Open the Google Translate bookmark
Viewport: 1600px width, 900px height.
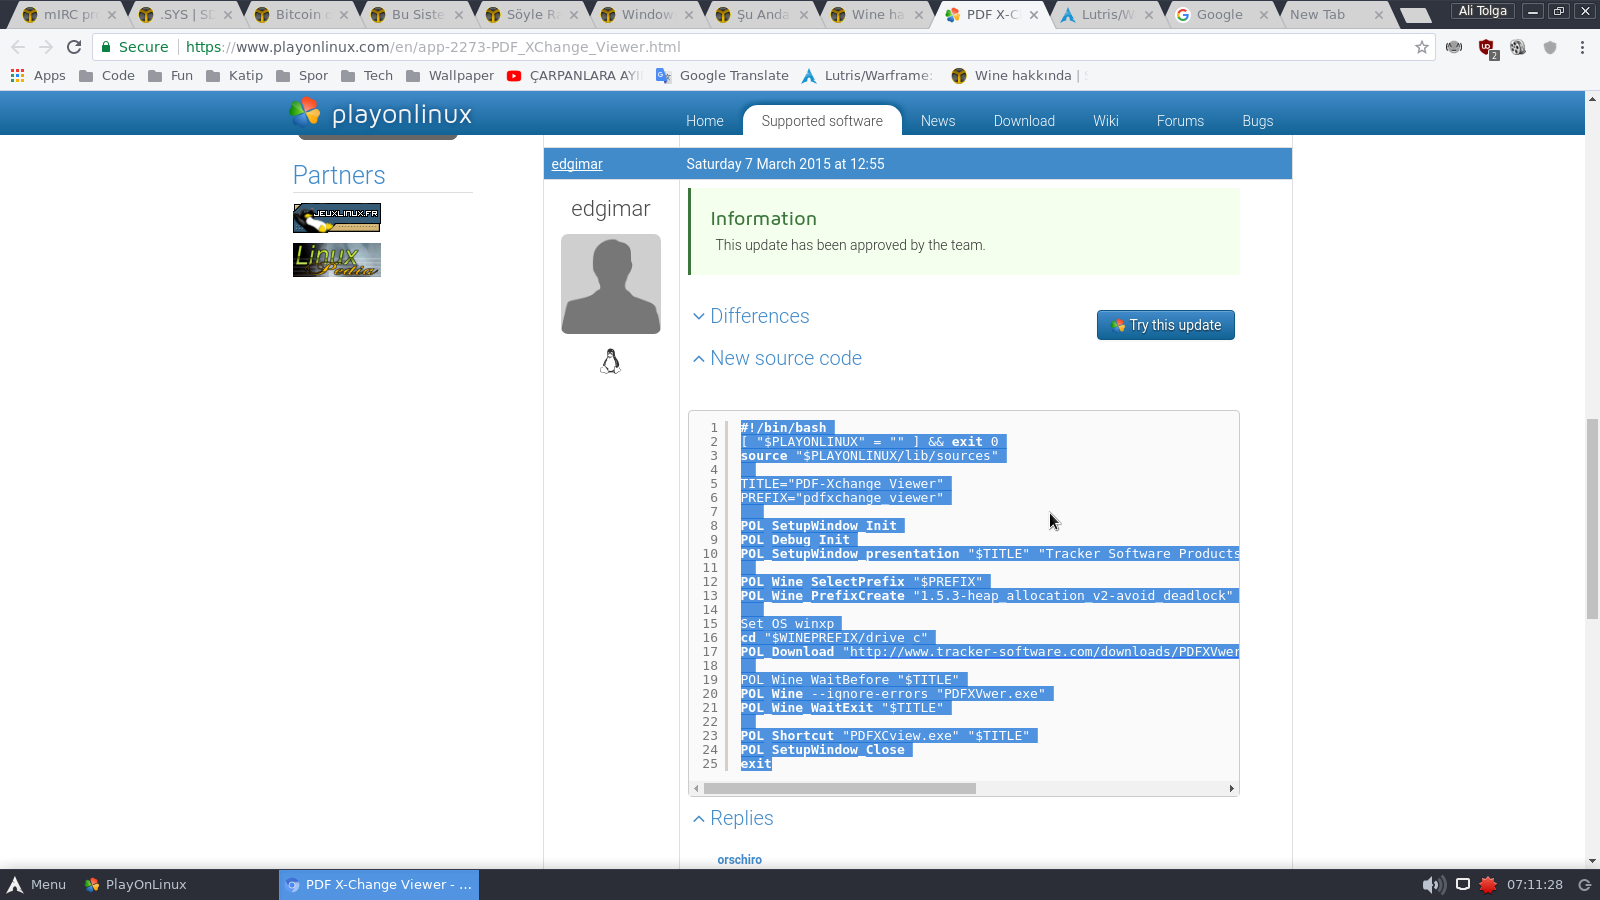point(722,75)
